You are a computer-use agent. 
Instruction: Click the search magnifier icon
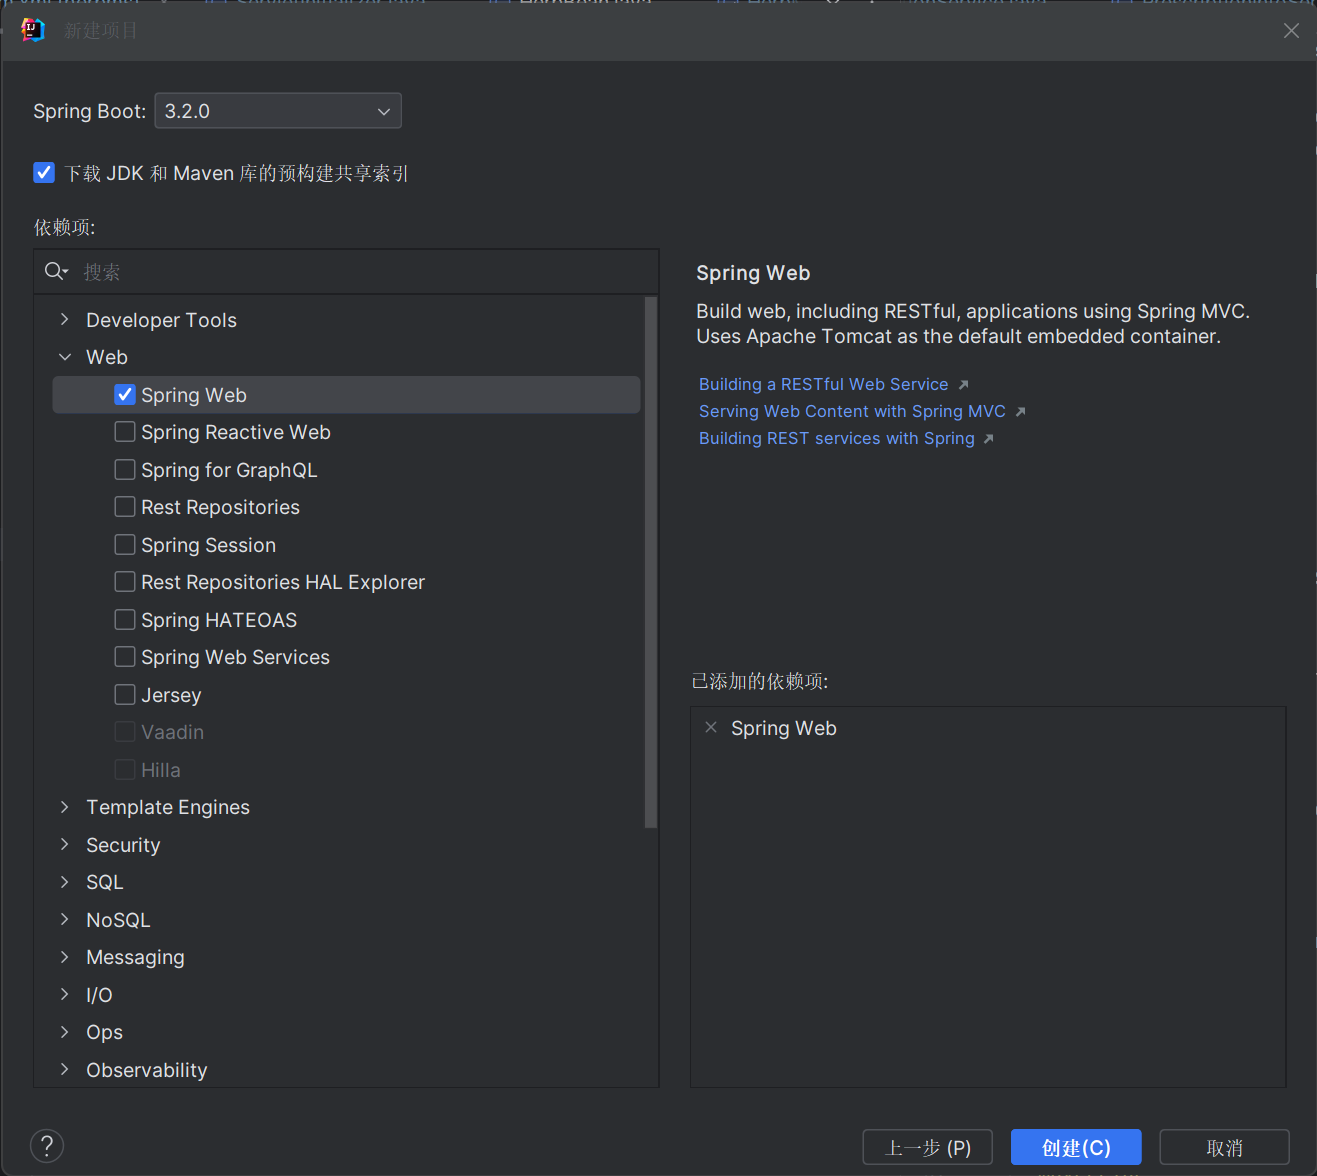(x=56, y=272)
